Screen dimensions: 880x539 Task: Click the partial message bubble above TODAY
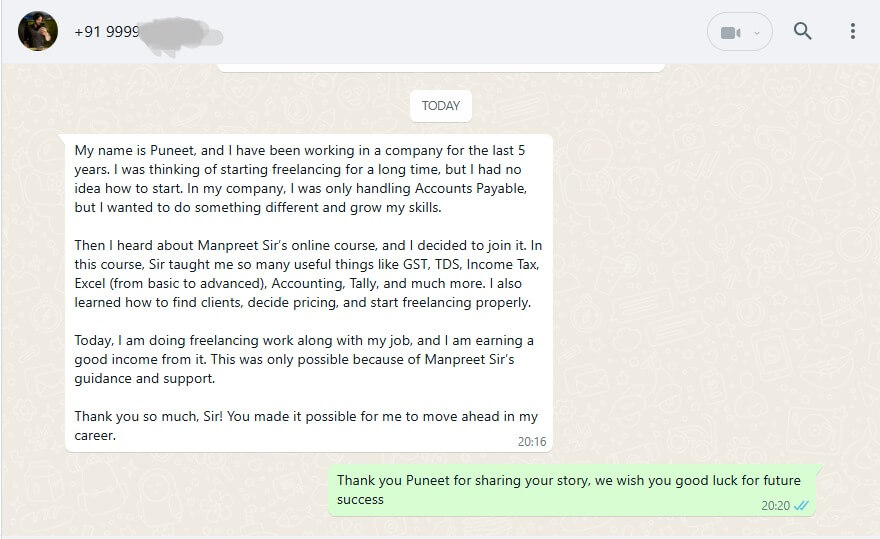click(x=440, y=67)
